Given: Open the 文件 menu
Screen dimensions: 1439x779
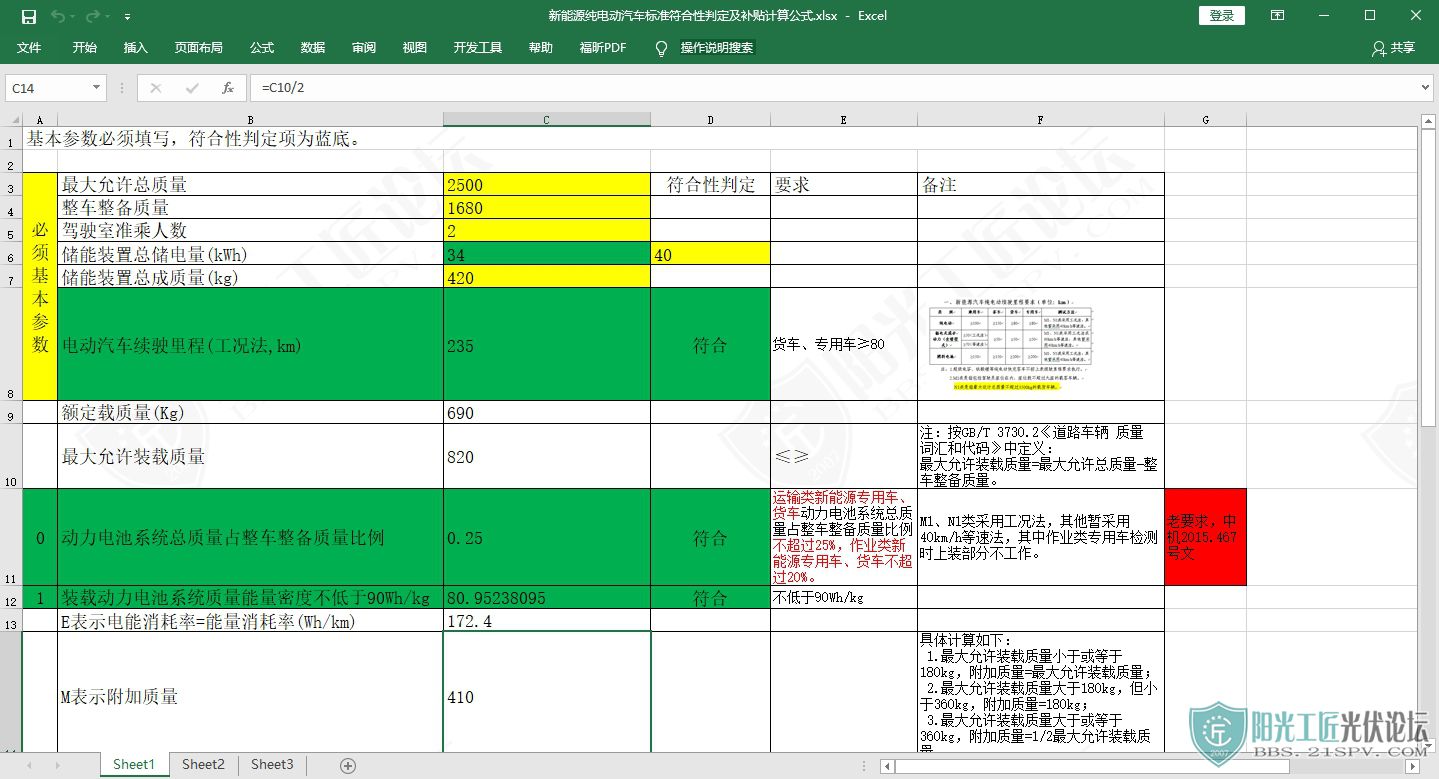Looking at the screenshot, I should tap(29, 48).
